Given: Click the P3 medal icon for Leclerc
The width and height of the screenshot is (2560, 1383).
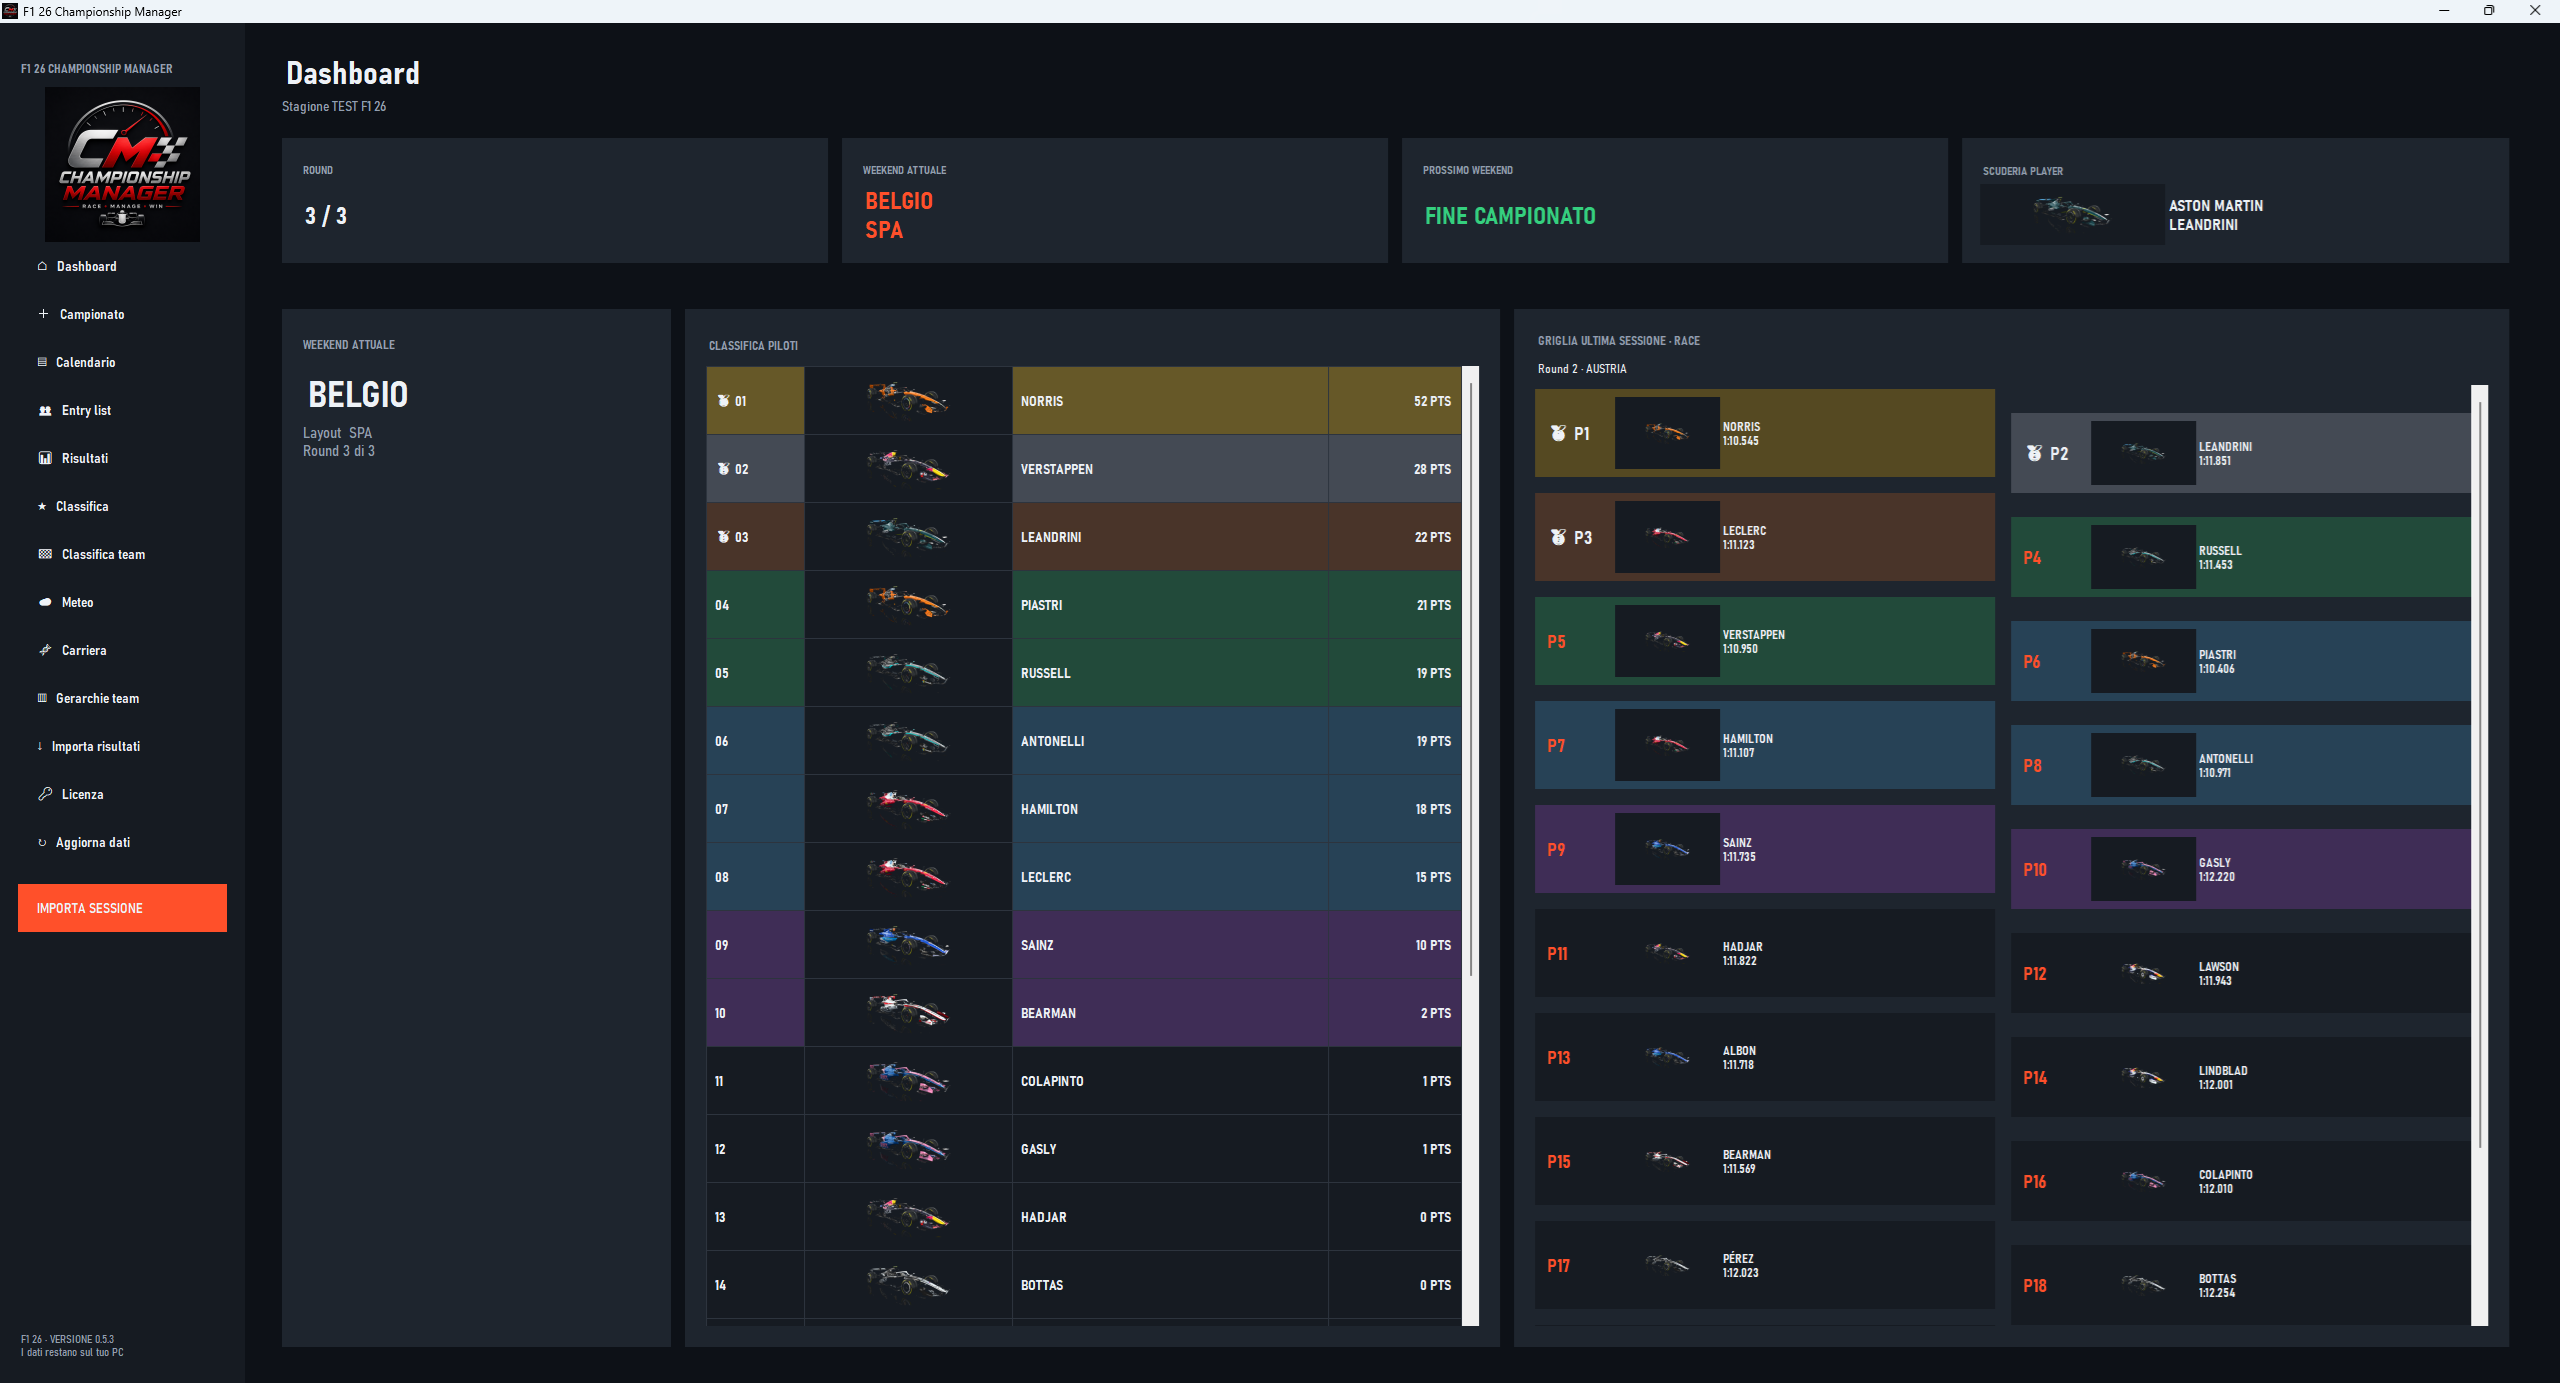Looking at the screenshot, I should (1558, 537).
